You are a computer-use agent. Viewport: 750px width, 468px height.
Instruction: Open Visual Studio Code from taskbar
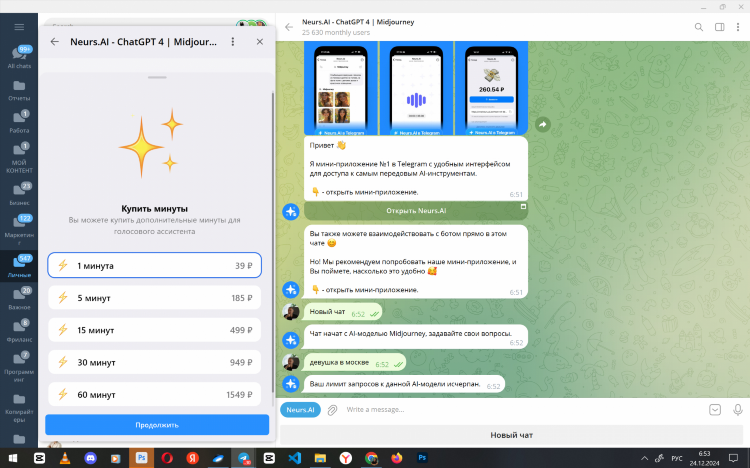point(295,458)
